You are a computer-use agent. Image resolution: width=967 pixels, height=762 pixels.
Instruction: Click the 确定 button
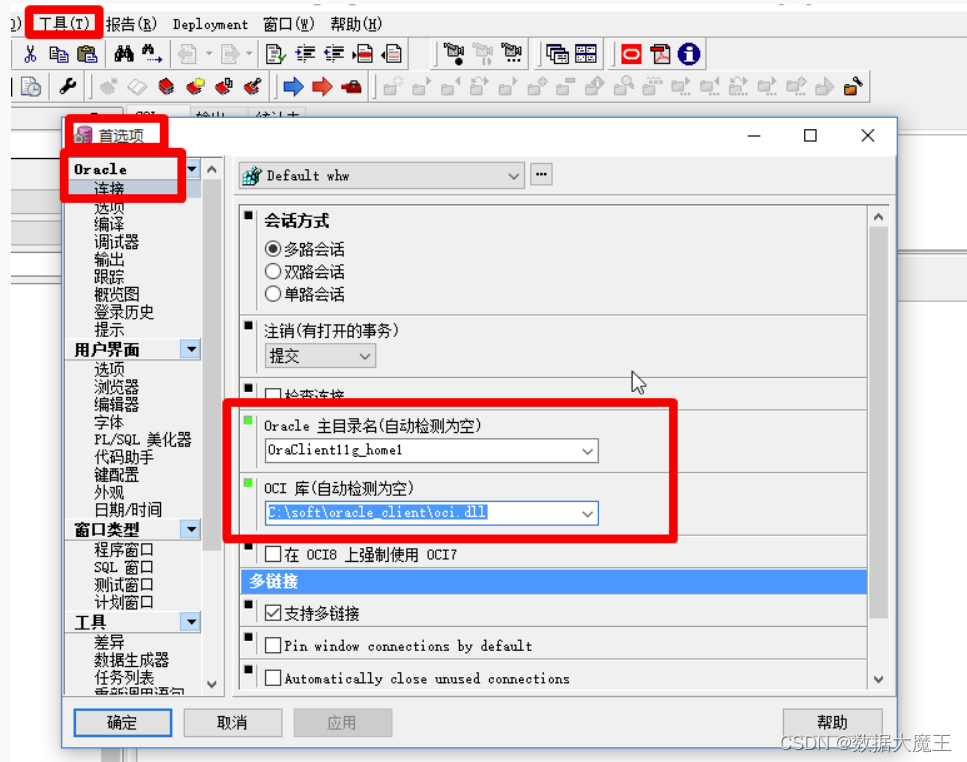(123, 723)
